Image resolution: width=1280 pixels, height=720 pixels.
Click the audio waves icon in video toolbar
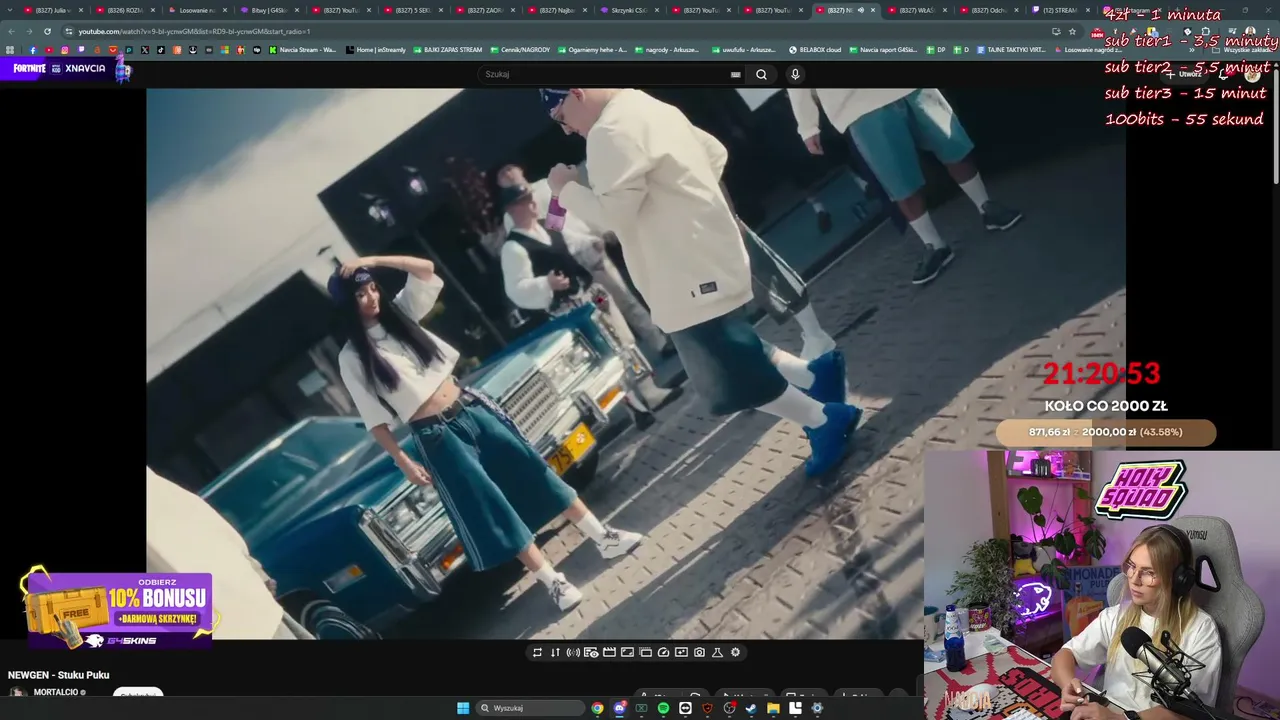573,652
